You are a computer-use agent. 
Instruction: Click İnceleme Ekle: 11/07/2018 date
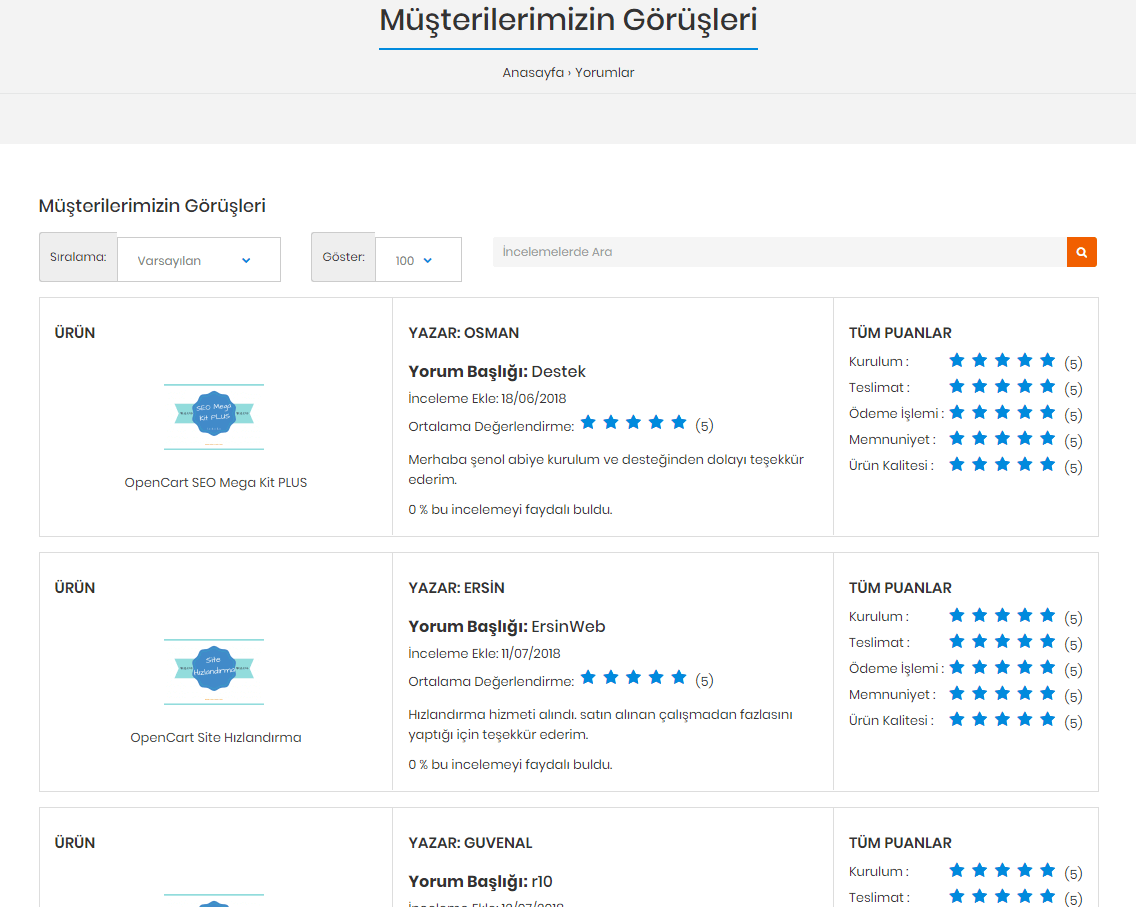(x=484, y=653)
